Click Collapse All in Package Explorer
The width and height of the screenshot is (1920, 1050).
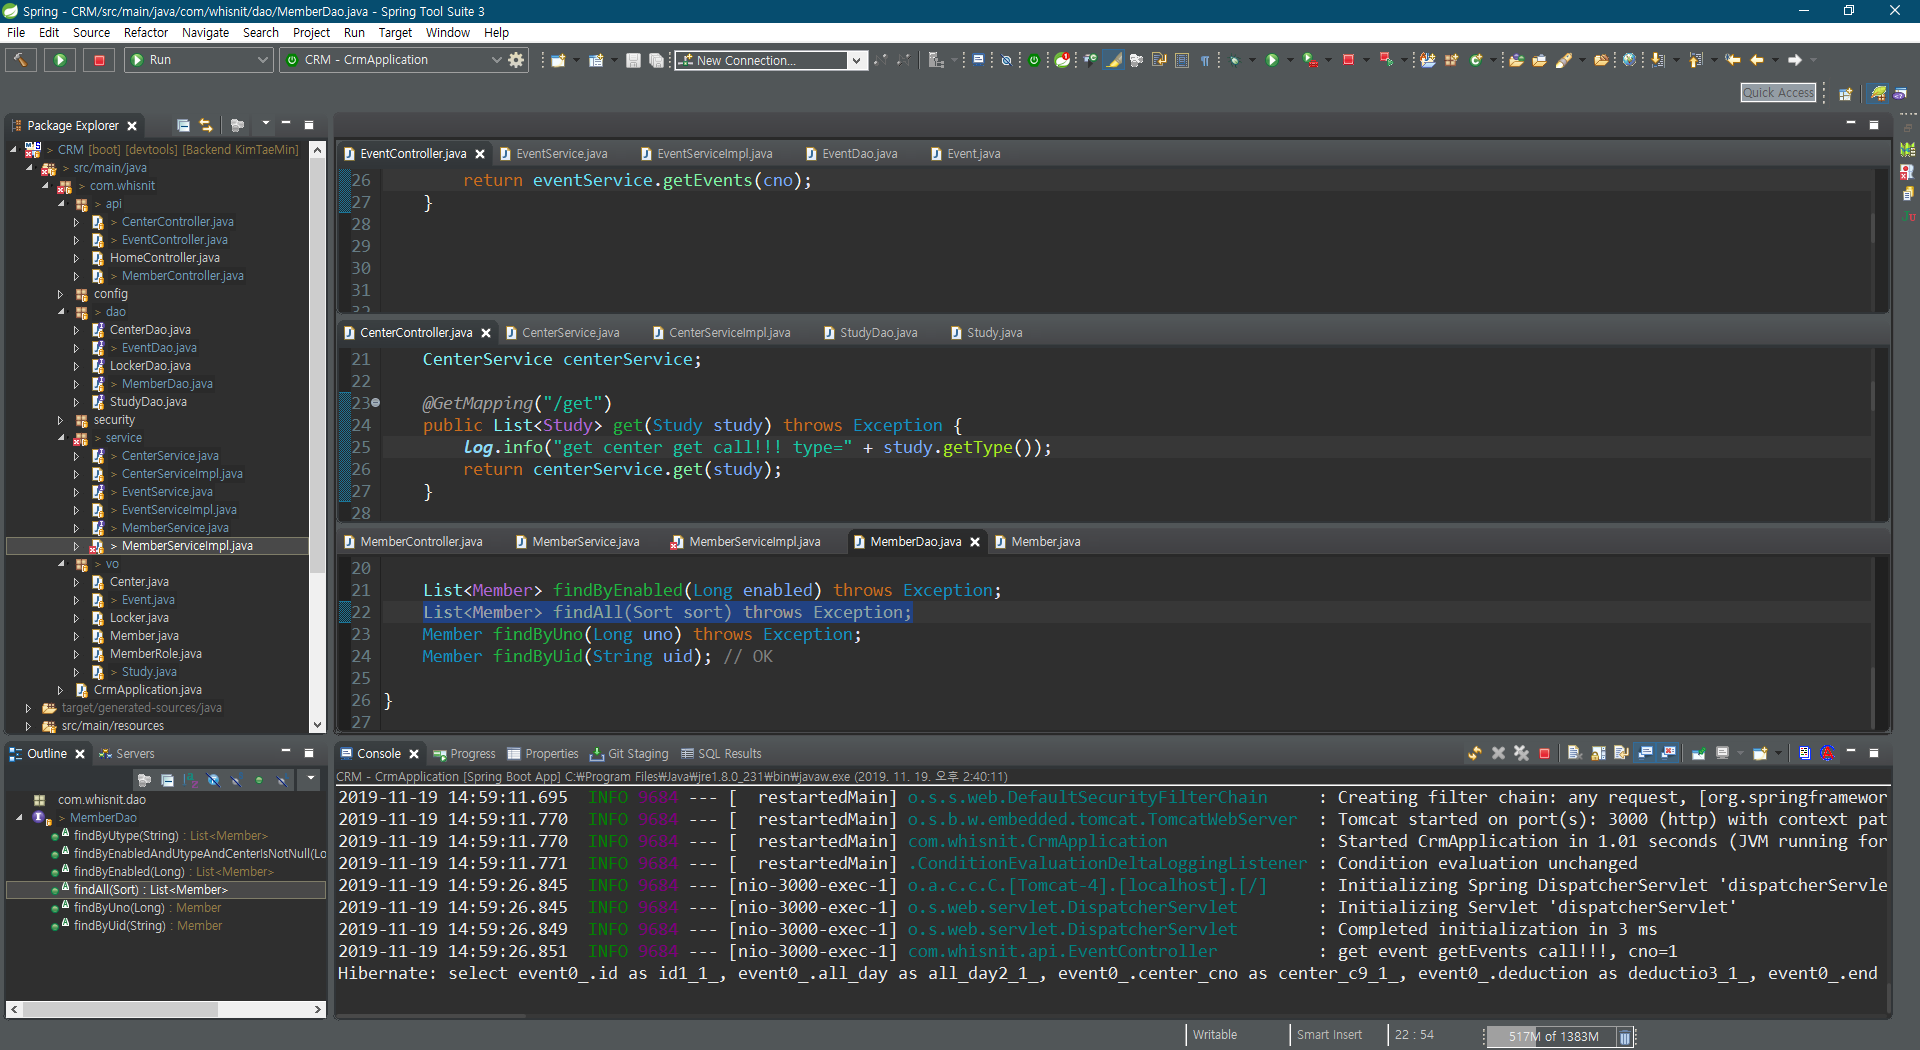(x=183, y=125)
